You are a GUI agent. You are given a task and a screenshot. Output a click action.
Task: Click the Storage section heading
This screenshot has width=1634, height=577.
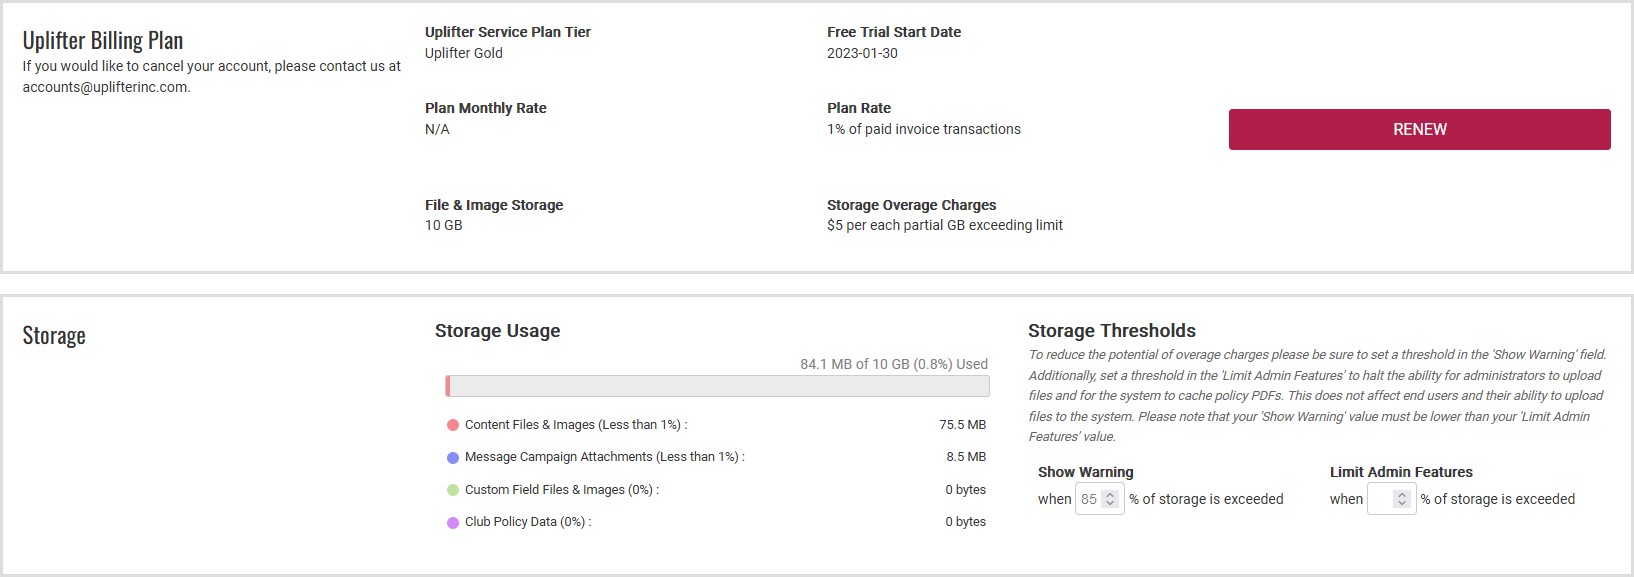54,335
